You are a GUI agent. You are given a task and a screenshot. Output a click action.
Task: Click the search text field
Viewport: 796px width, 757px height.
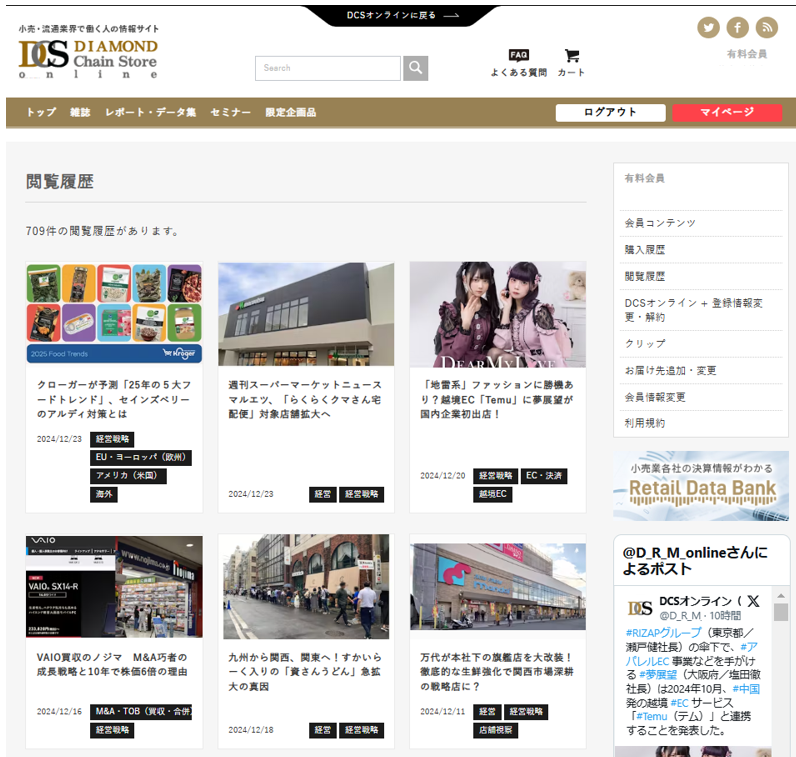[x=328, y=68]
